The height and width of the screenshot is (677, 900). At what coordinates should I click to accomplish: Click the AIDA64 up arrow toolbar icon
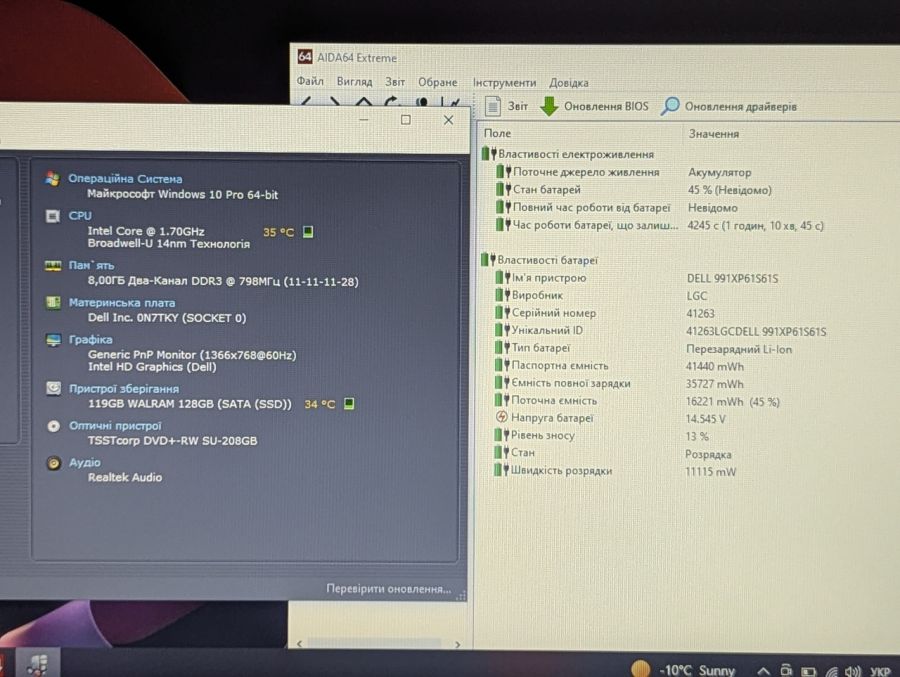point(363,102)
